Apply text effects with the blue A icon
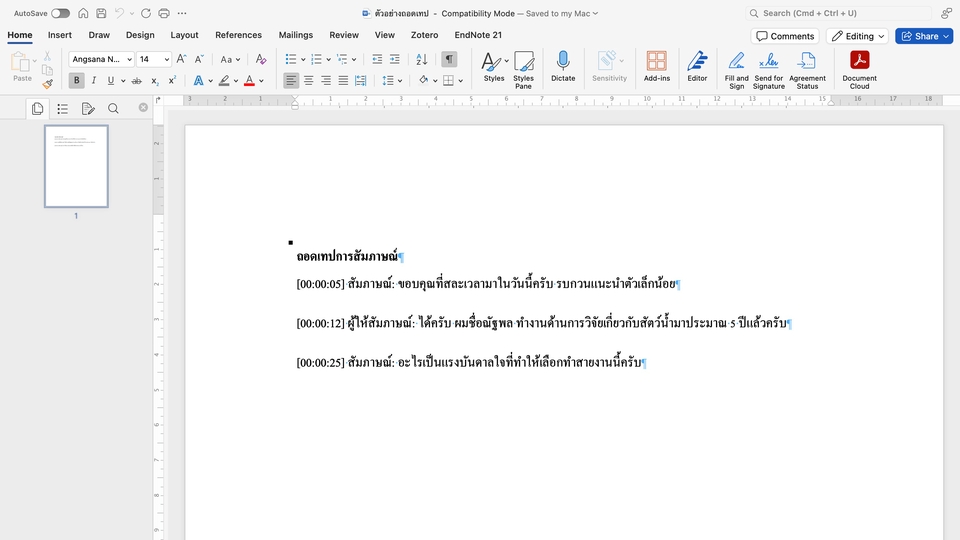Viewport: 960px width, 540px height. (x=198, y=81)
